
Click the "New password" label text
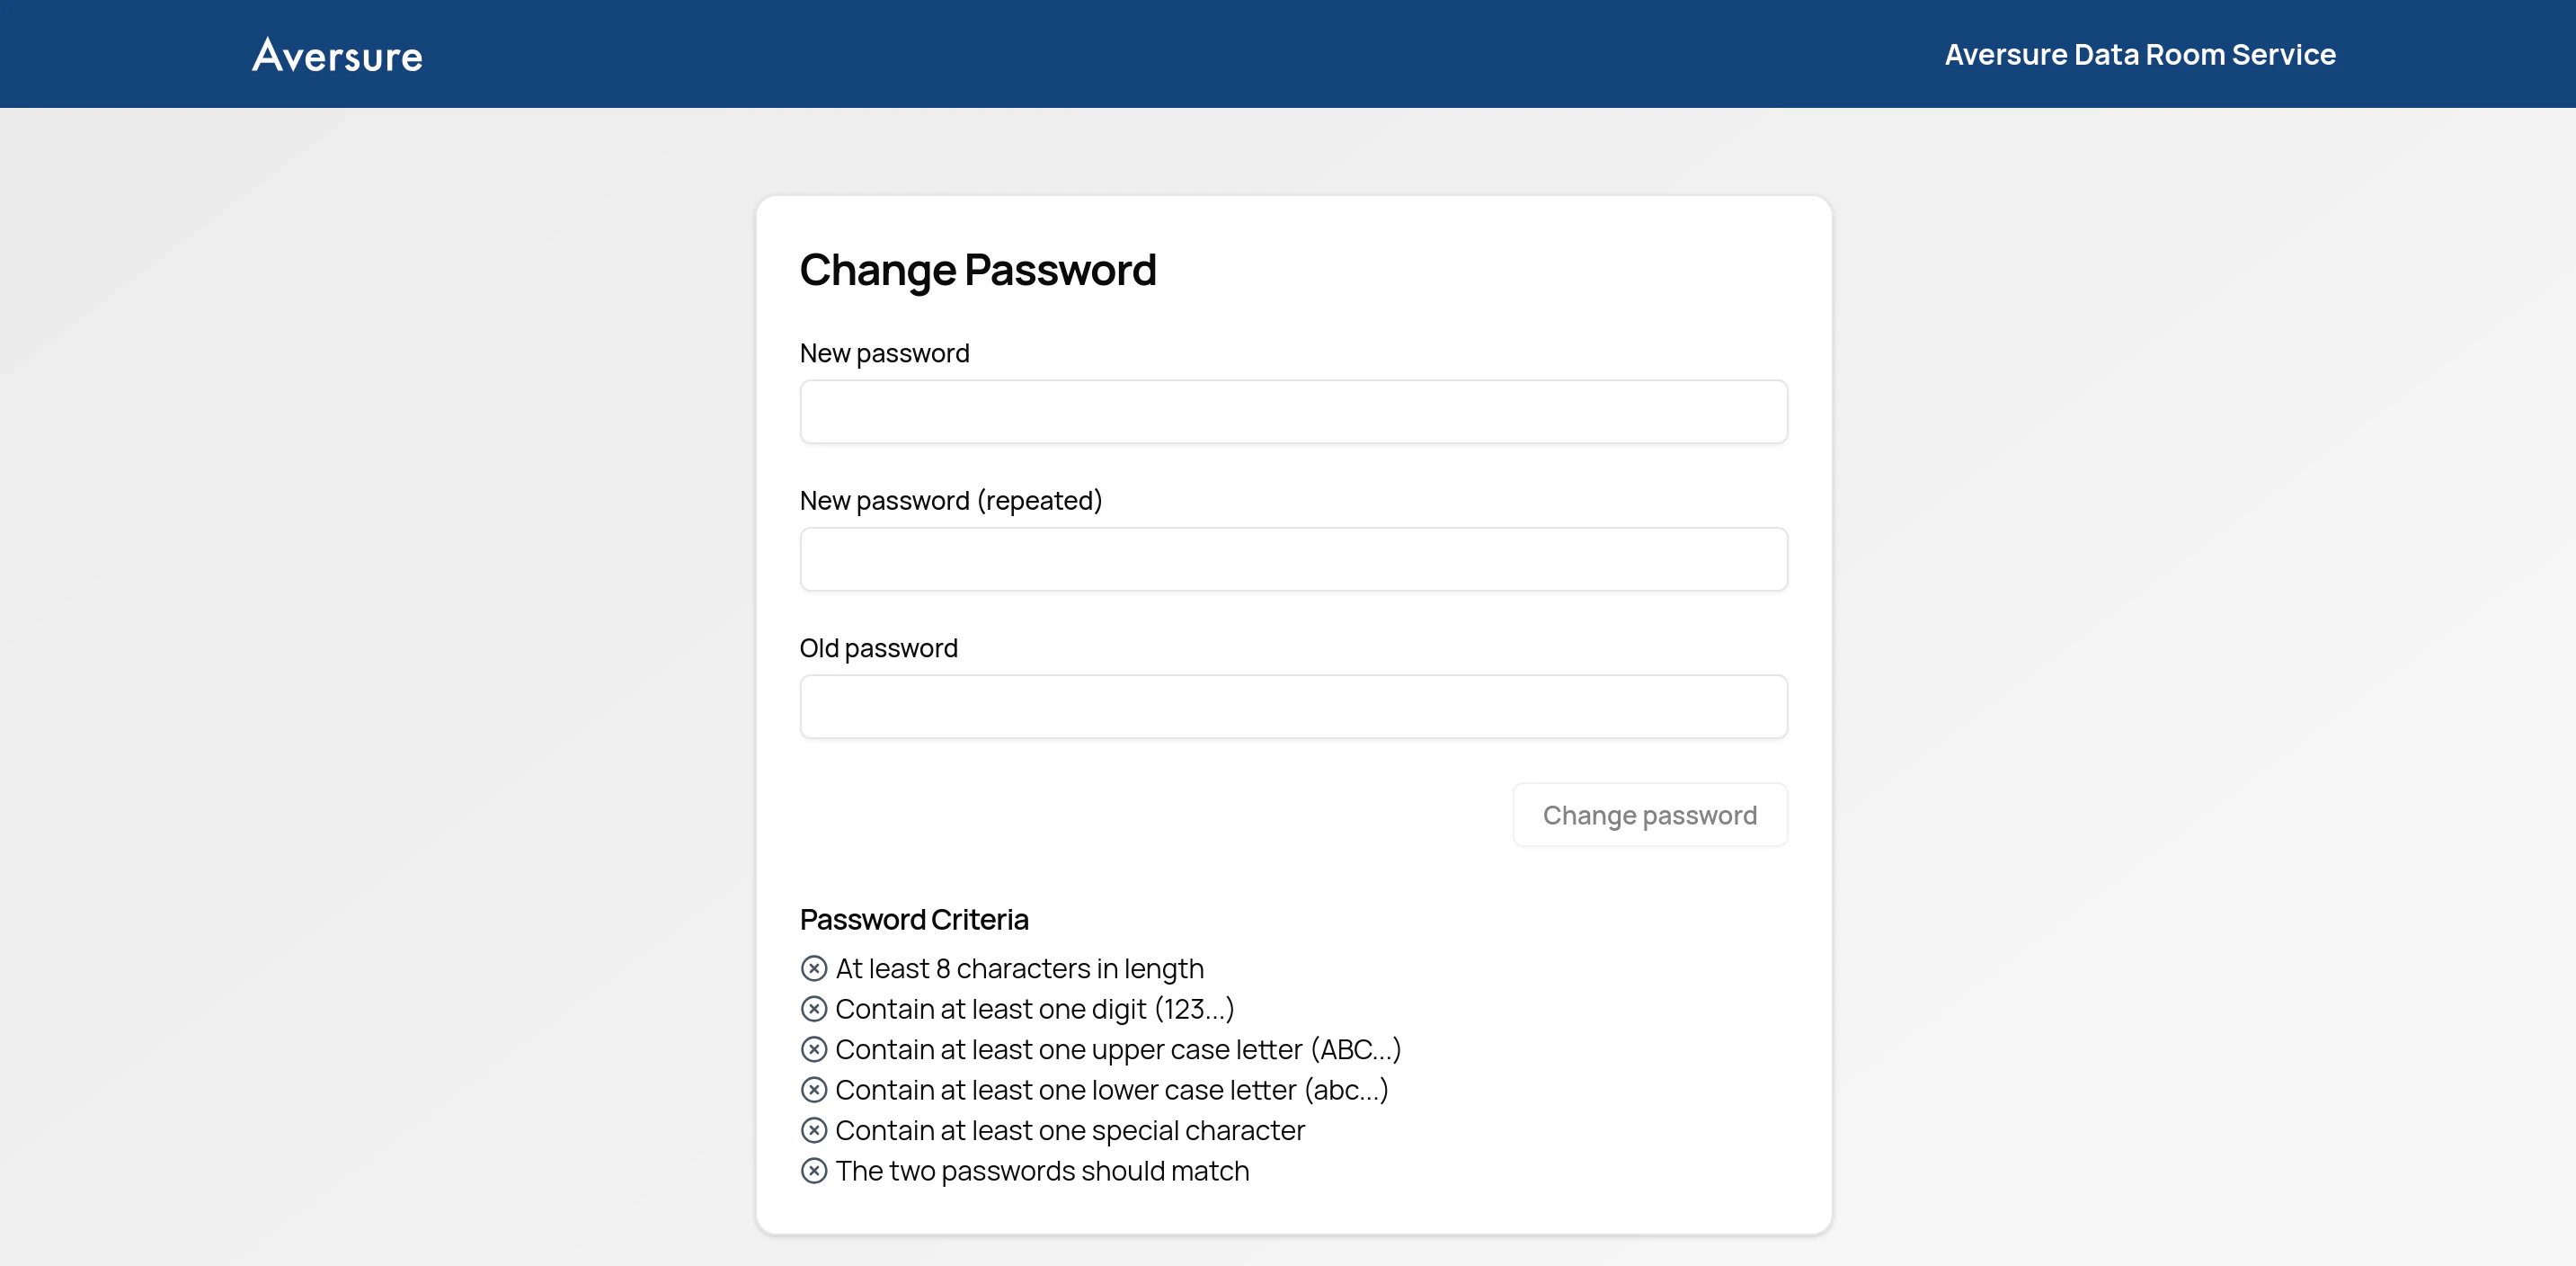[884, 352]
